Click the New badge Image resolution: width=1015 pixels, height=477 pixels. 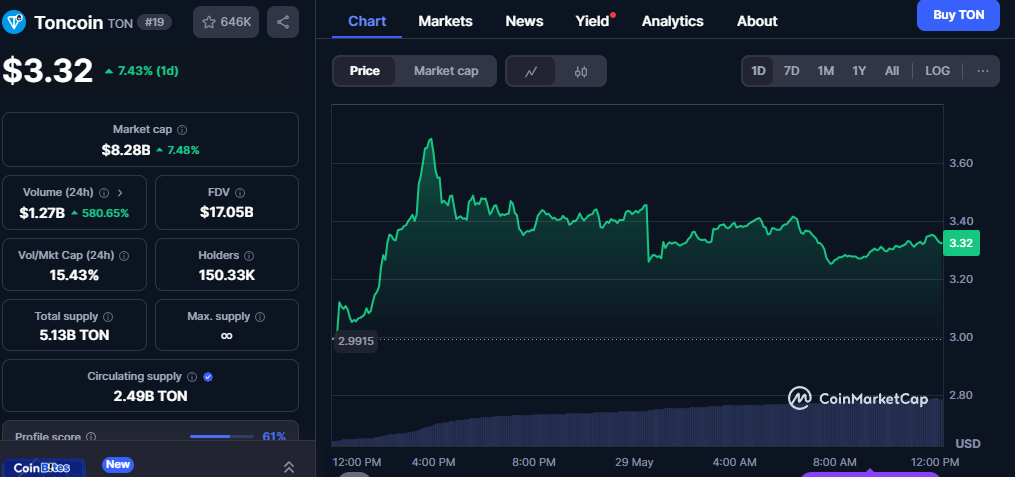point(118,464)
